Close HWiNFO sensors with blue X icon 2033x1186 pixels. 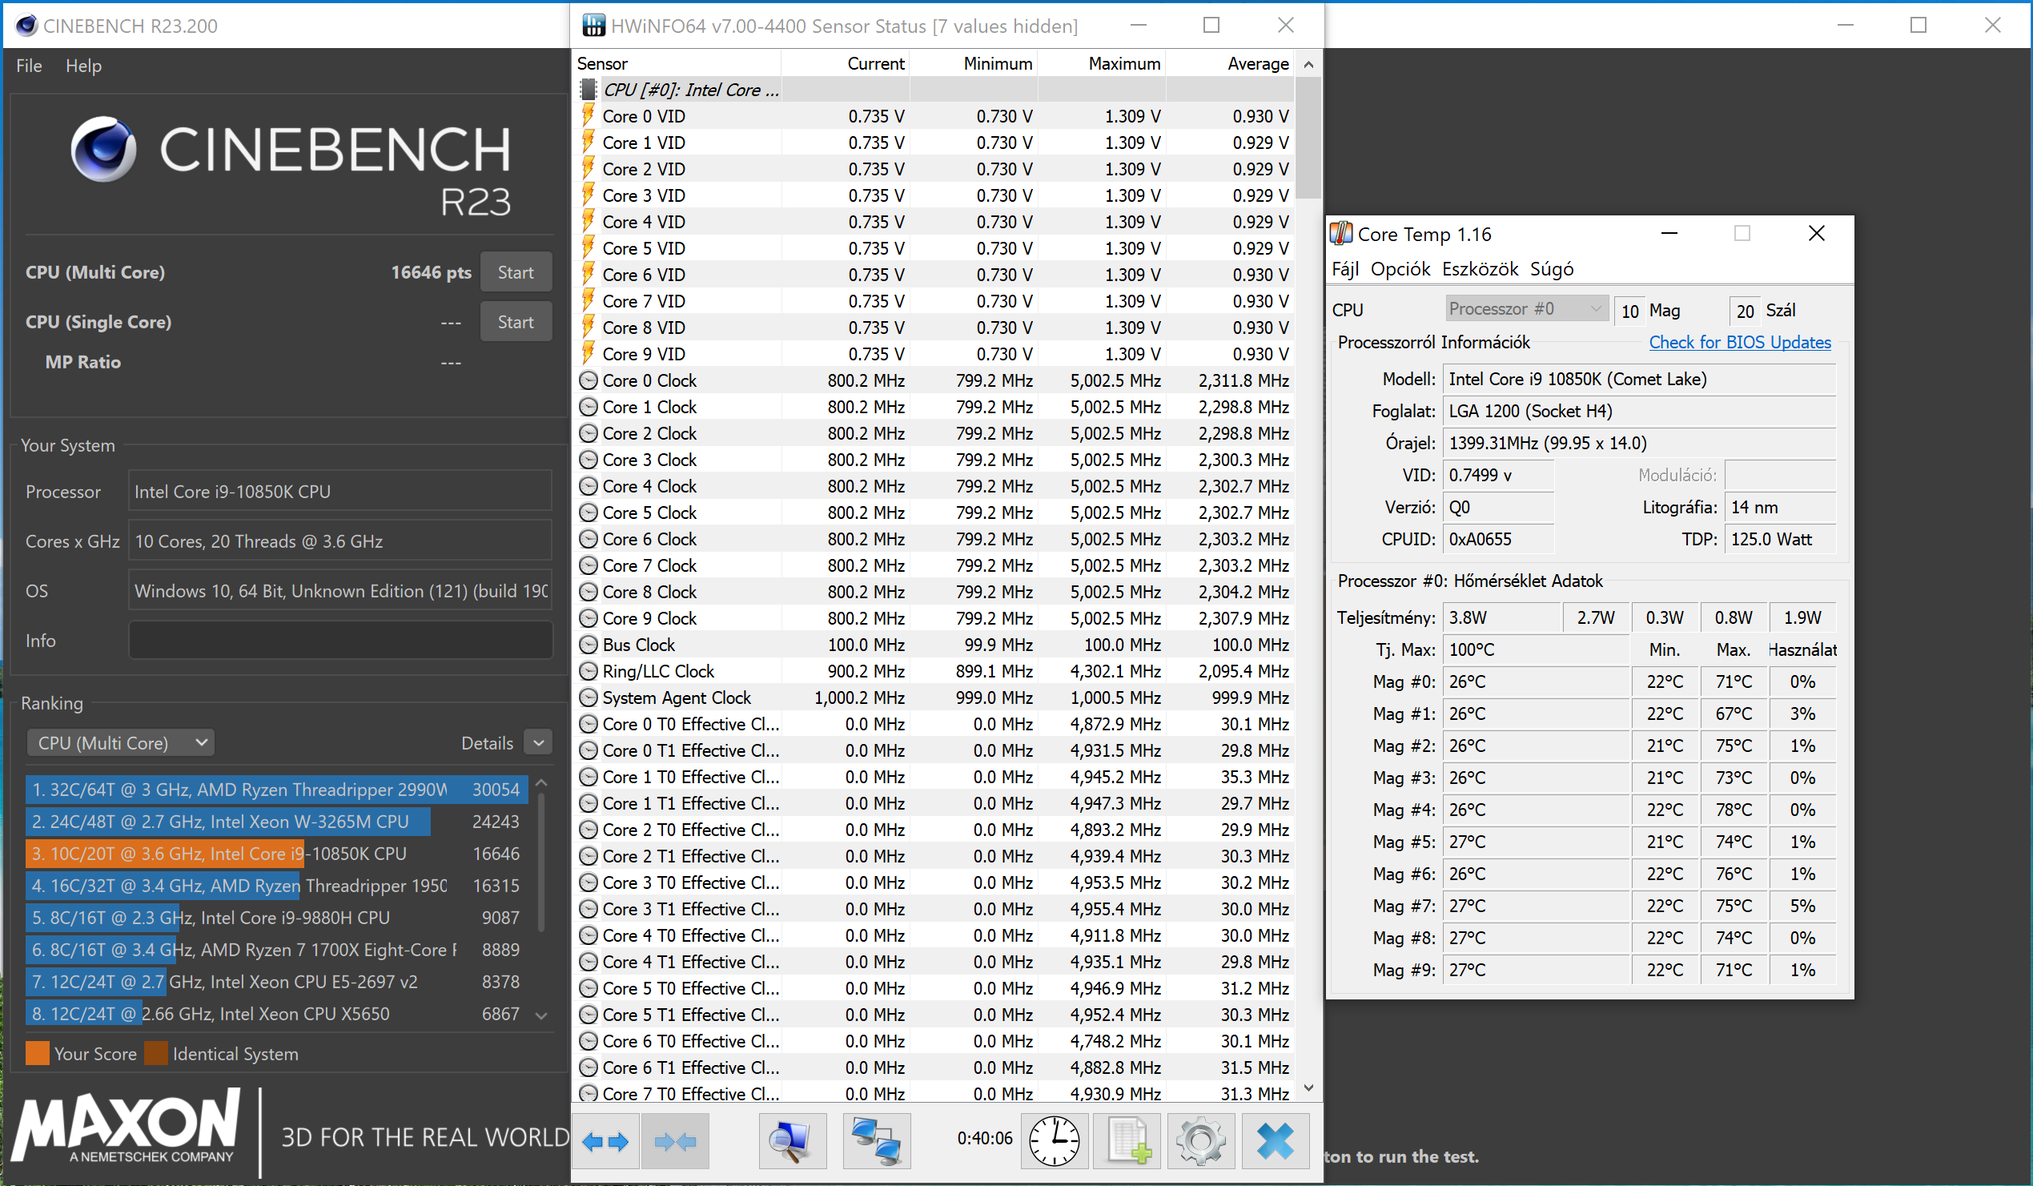[1275, 1141]
